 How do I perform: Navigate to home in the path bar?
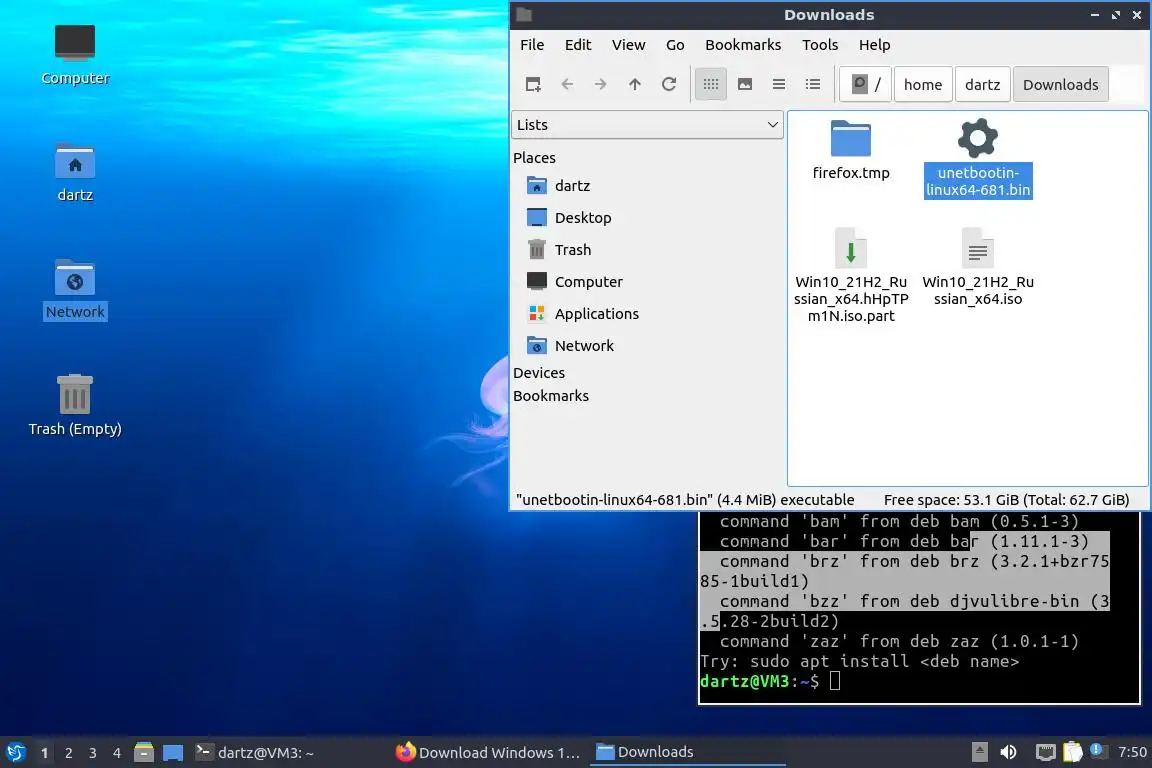click(923, 85)
